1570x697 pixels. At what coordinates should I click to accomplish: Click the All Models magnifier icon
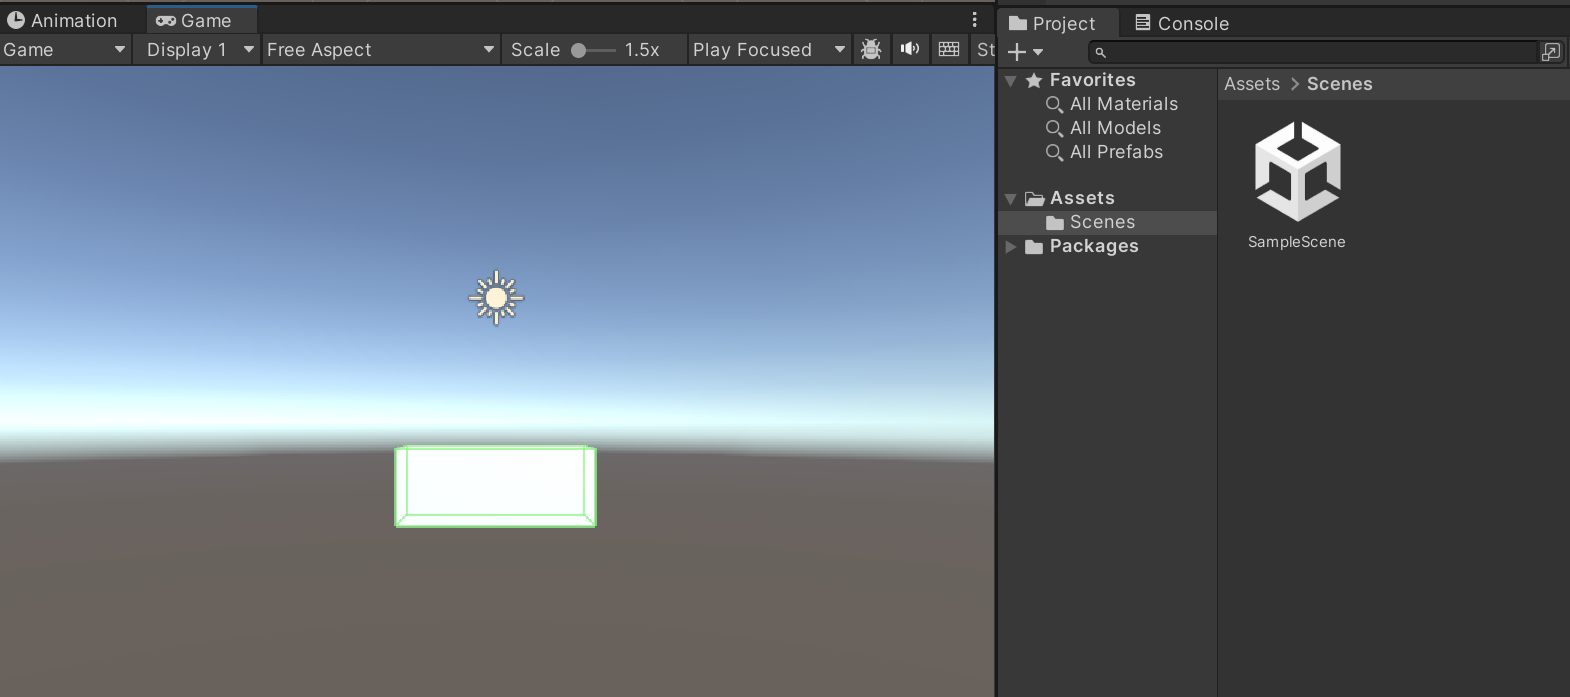coord(1054,129)
